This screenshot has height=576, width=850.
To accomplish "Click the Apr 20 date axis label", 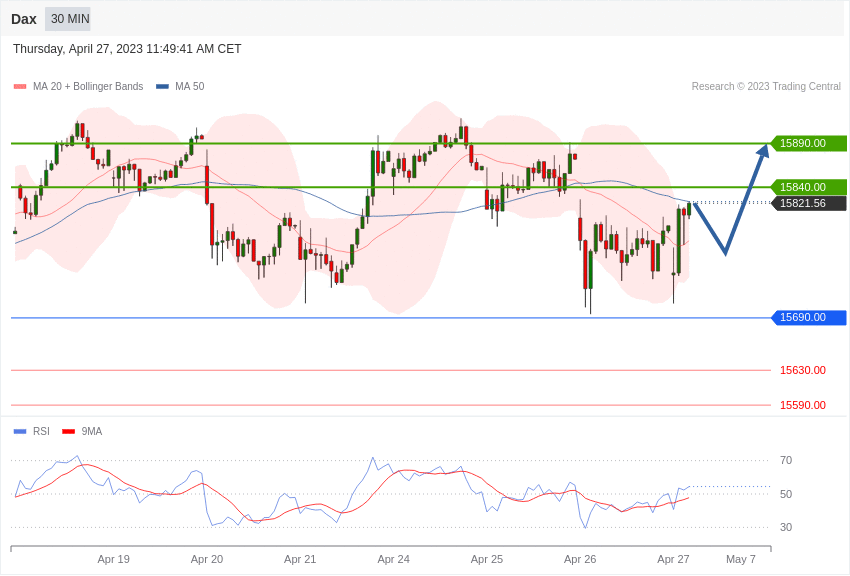I will point(207,559).
